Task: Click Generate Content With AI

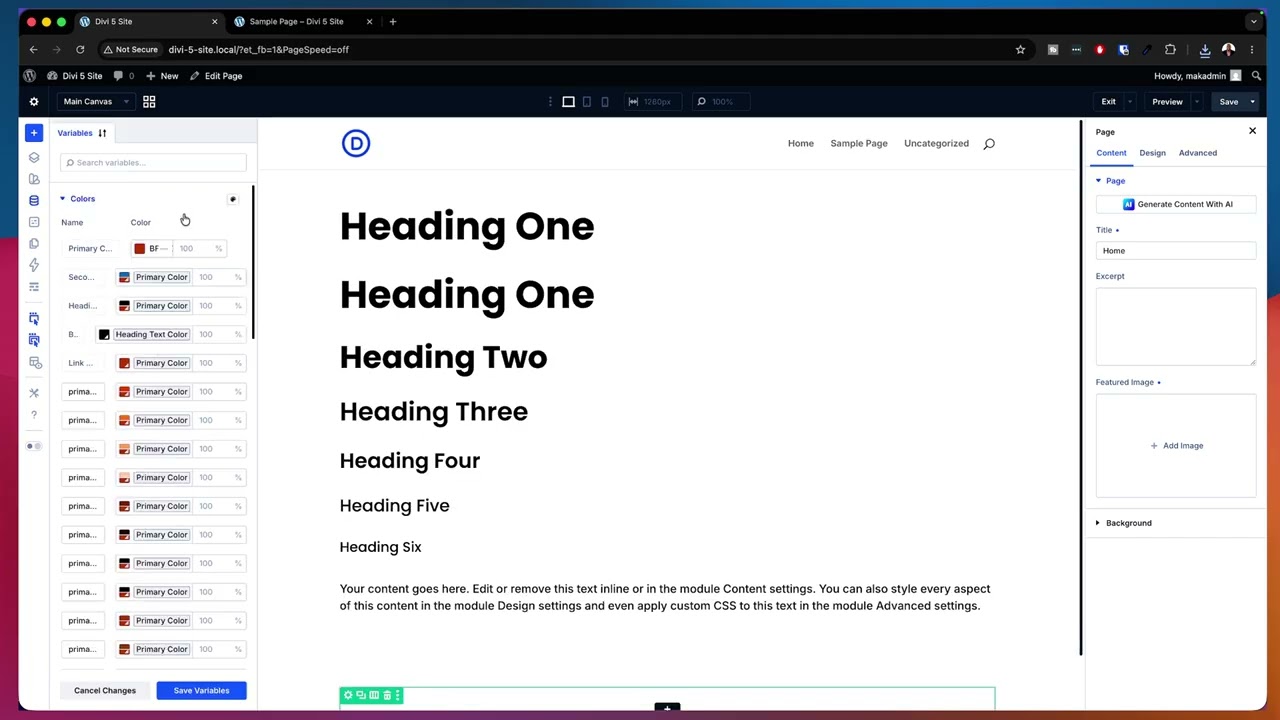Action: pyautogui.click(x=1176, y=204)
